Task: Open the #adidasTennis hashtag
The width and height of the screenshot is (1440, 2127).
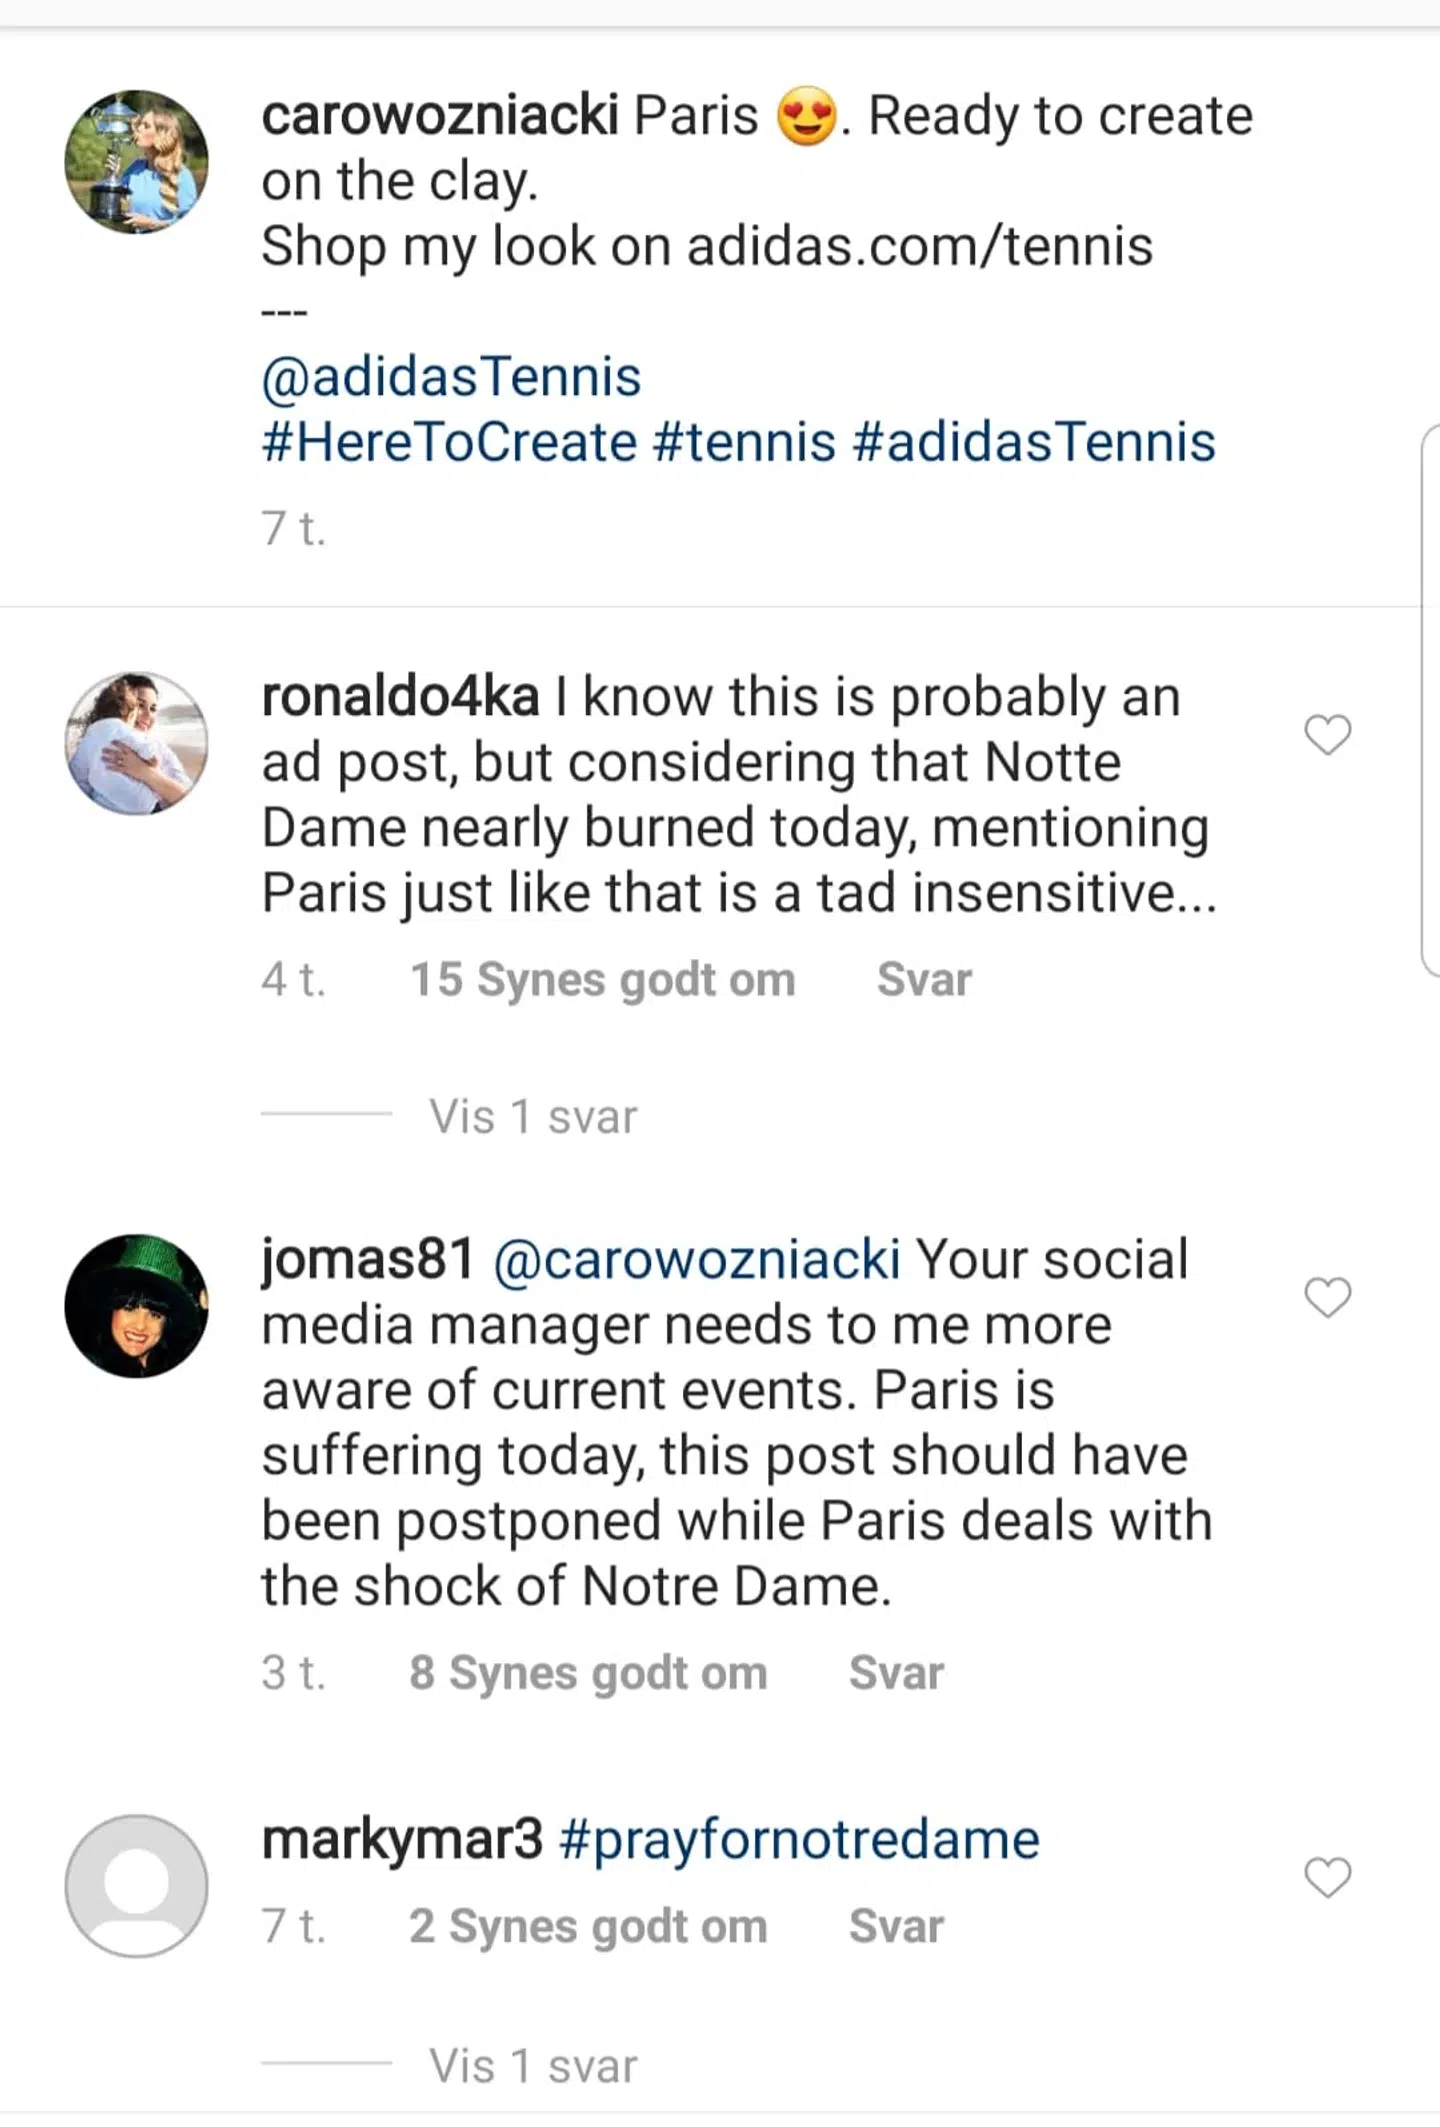Action: [1034, 442]
